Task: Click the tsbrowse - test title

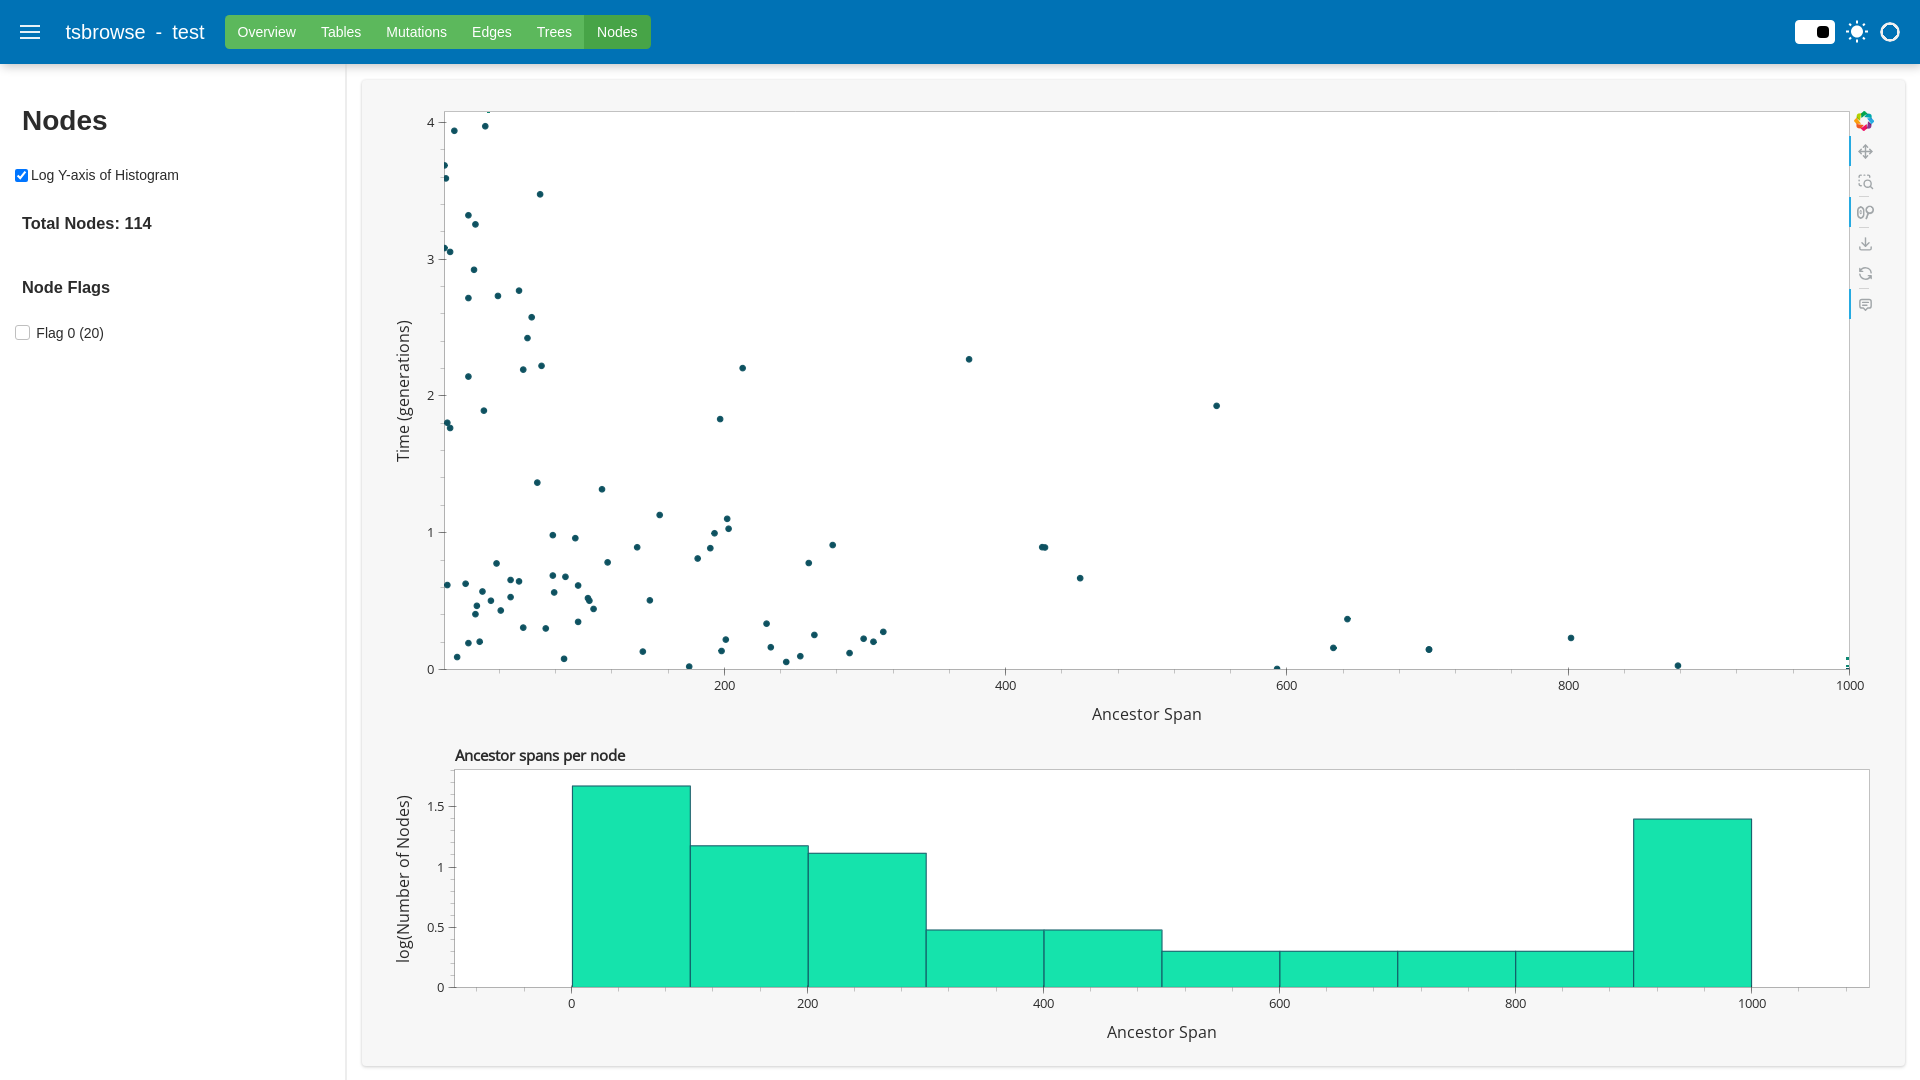Action: (x=135, y=32)
